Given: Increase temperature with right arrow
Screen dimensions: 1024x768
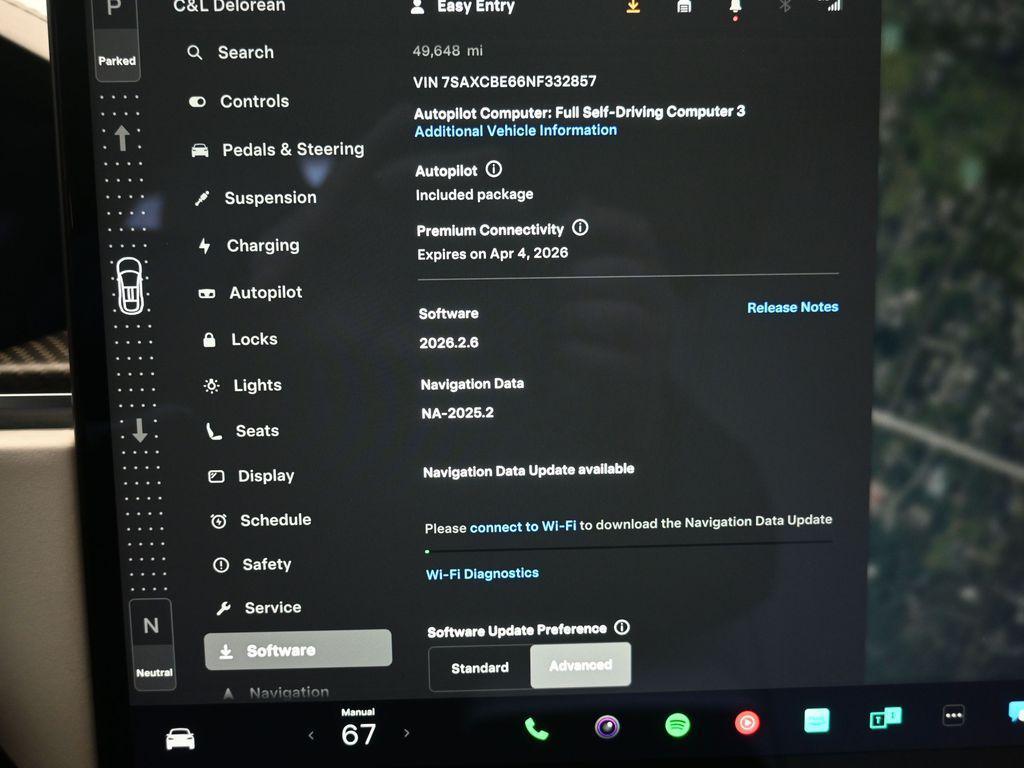Looking at the screenshot, I should 406,733.
